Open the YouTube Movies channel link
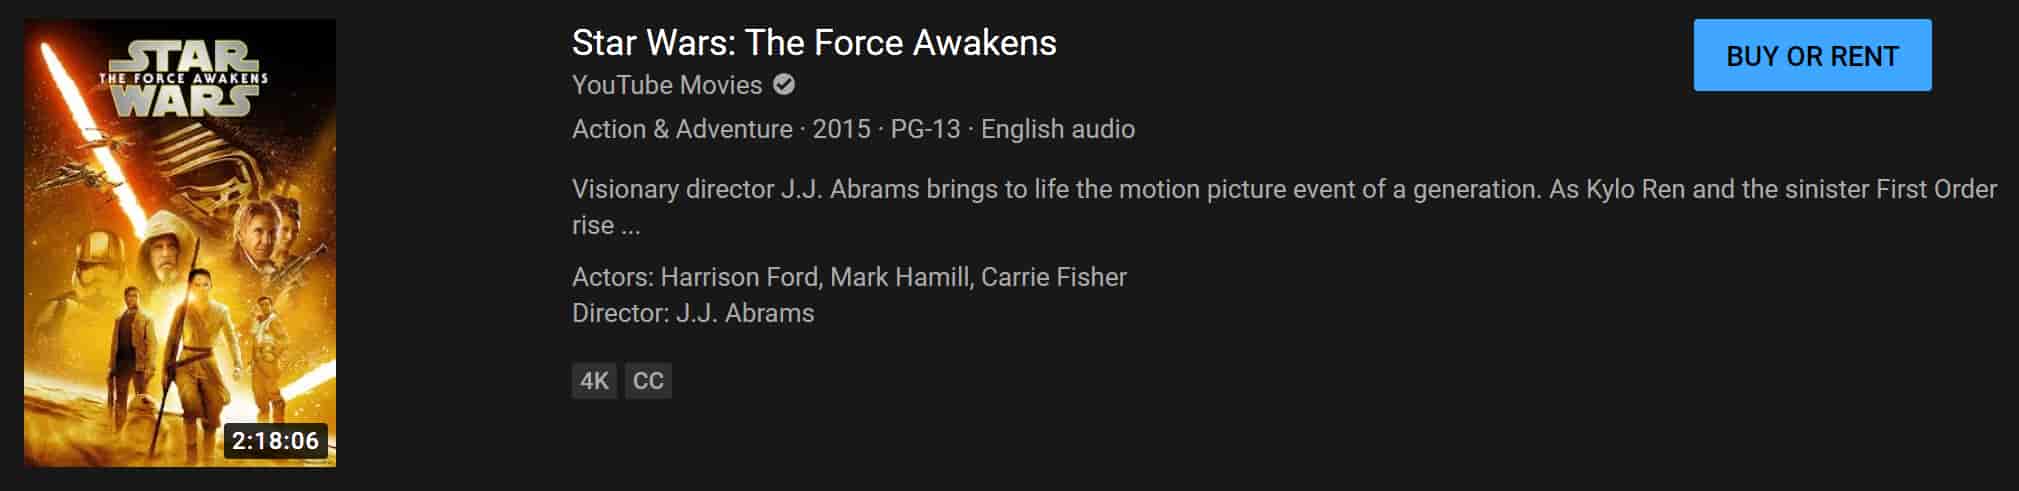Viewport: 2019px width, 491px height. point(666,85)
